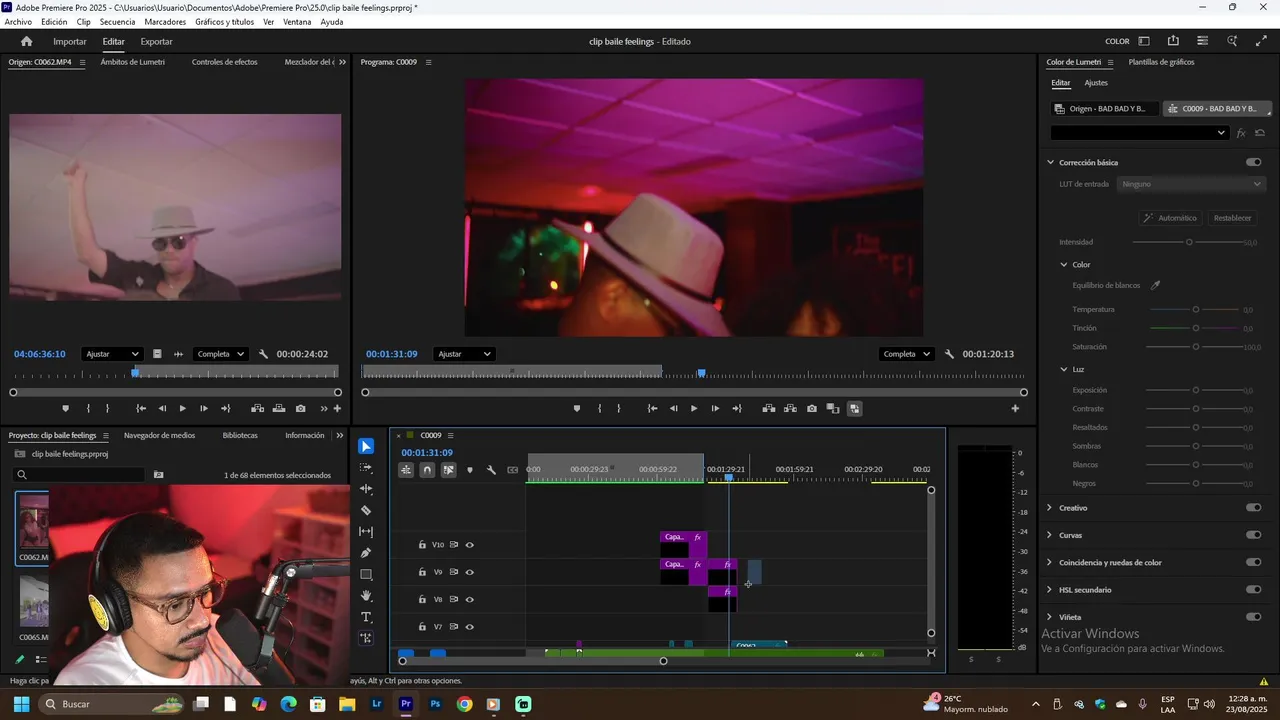Click Exportar in top header
Screen dimensions: 1280x720
click(x=156, y=42)
